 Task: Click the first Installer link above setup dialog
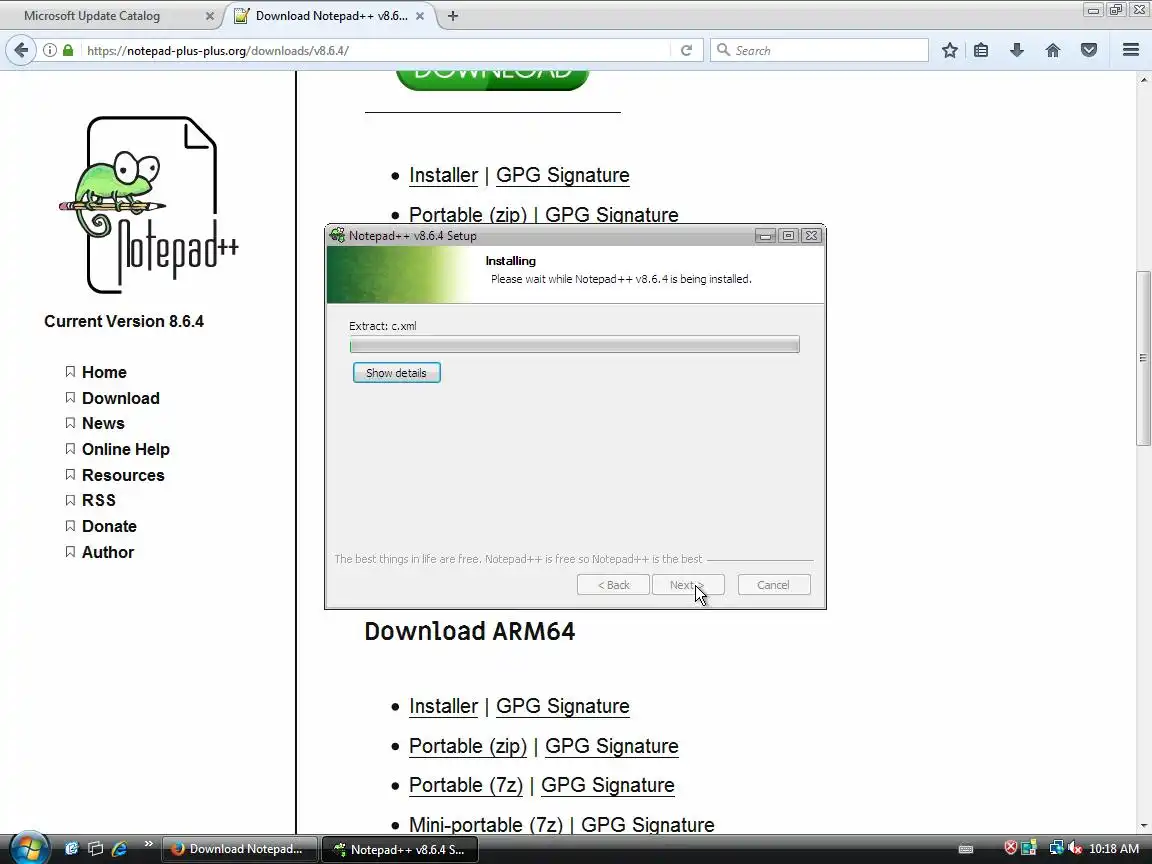[443, 176]
